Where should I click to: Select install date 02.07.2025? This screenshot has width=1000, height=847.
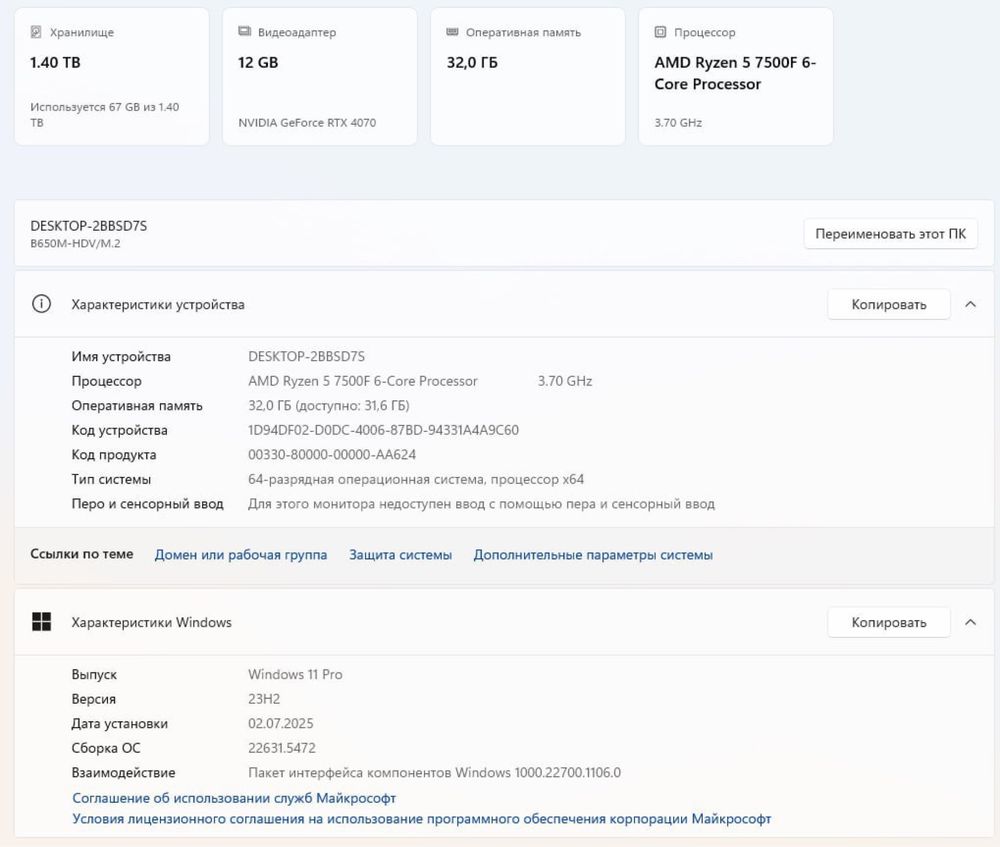pyautogui.click(x=281, y=723)
